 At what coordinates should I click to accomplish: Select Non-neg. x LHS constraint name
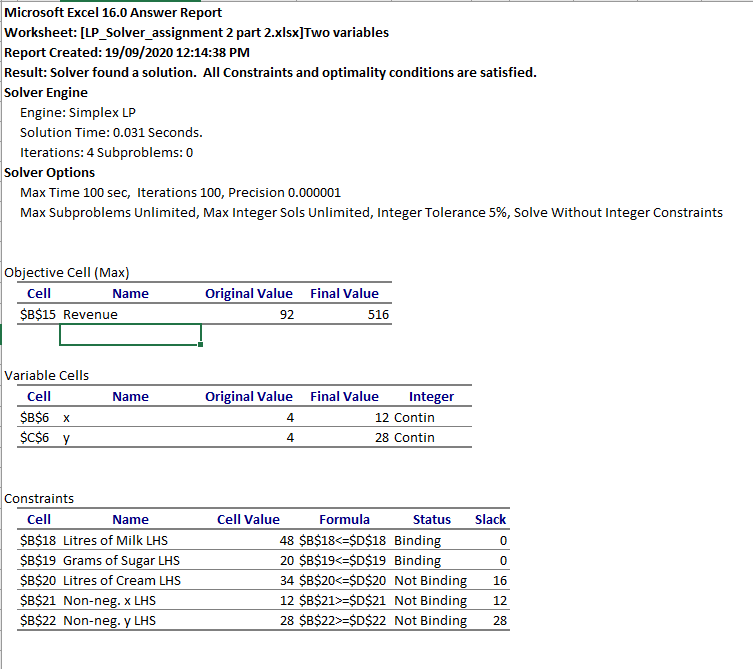coord(109,601)
